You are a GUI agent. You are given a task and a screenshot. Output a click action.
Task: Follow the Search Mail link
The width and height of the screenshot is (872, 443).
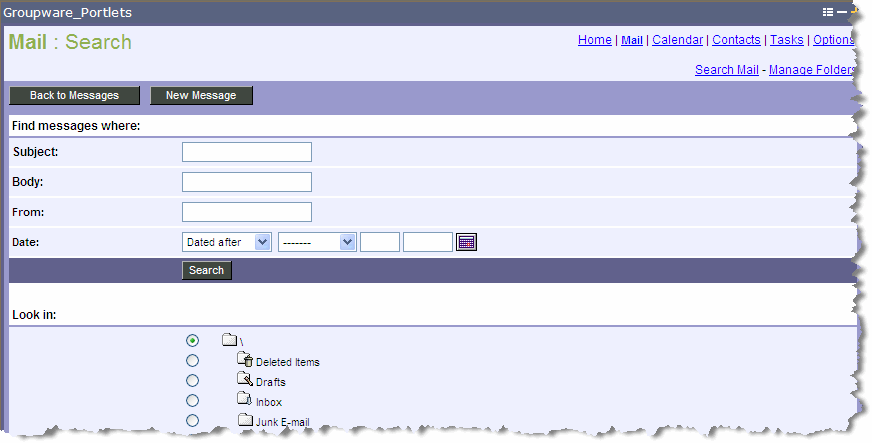(x=727, y=70)
